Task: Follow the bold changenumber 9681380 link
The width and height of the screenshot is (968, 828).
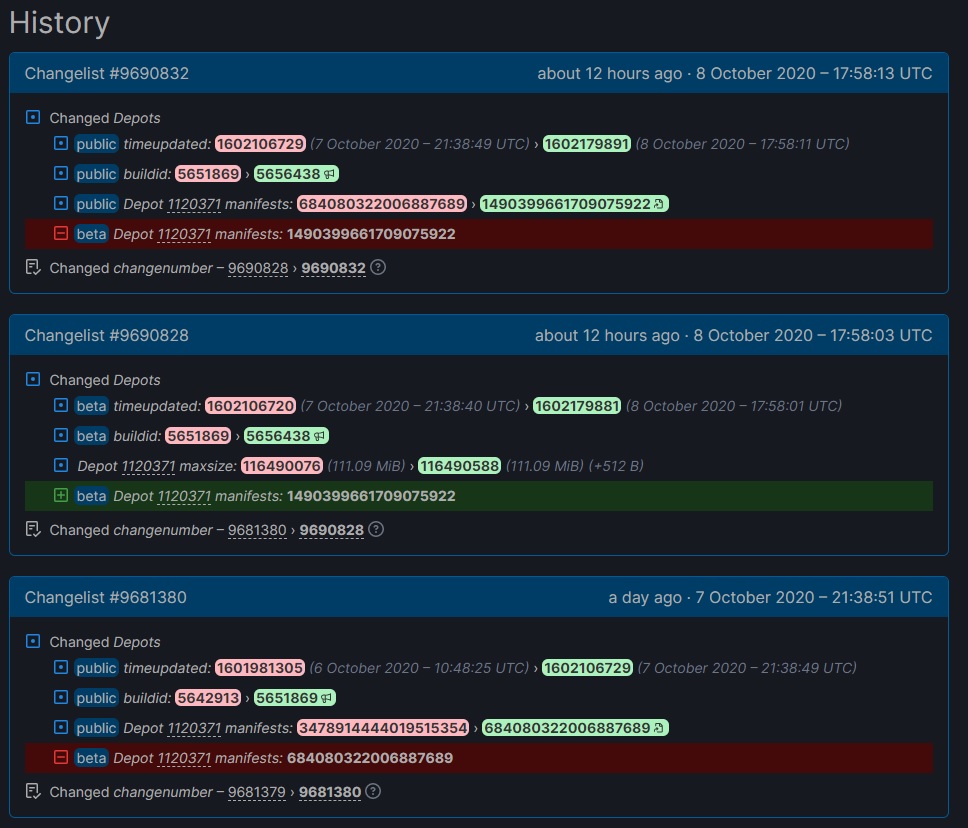Action: pos(330,792)
